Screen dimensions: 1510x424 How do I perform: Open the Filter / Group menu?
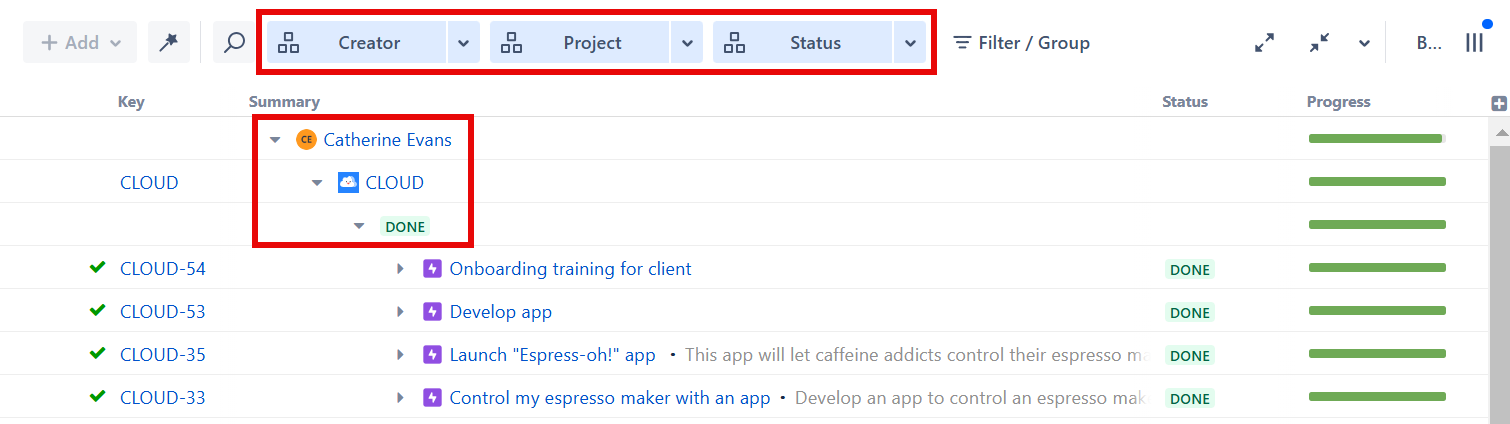coord(1021,43)
